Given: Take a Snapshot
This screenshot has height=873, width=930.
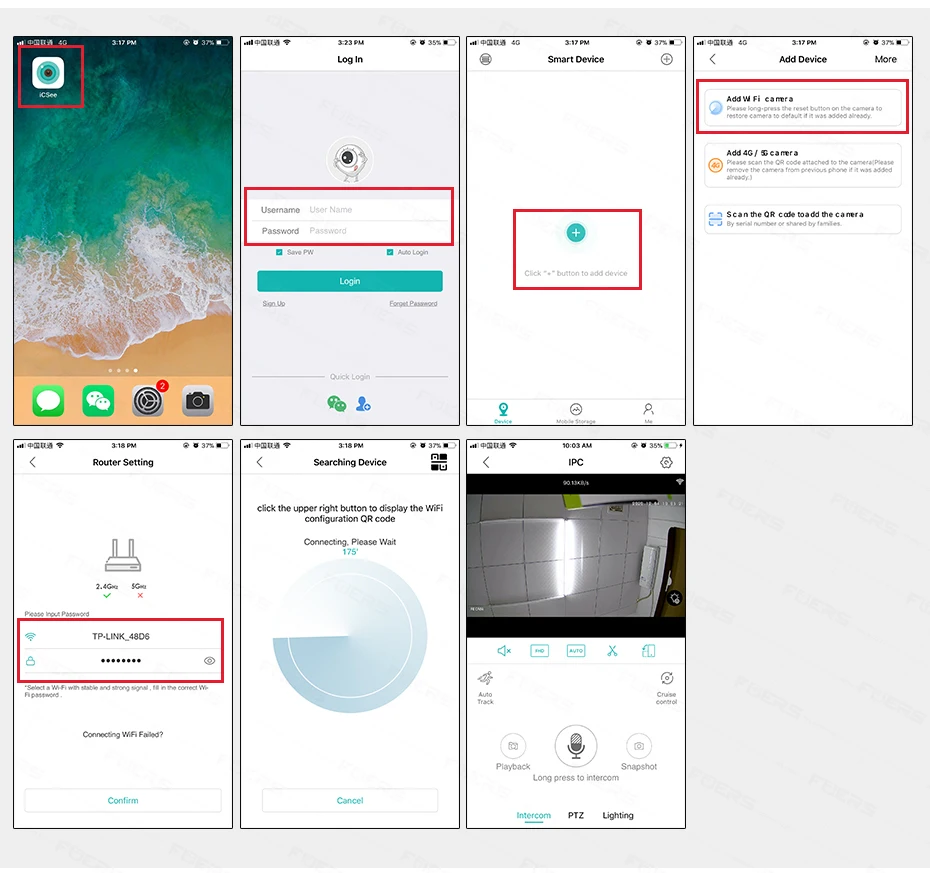Looking at the screenshot, I should 639,752.
